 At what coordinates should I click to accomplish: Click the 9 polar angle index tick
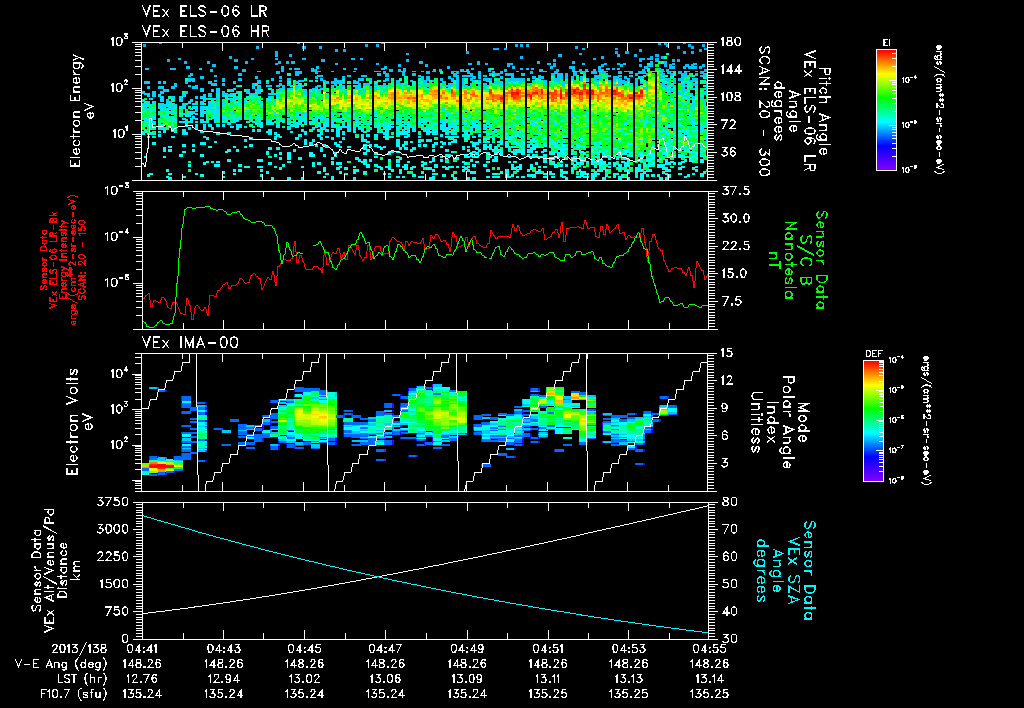click(723, 408)
